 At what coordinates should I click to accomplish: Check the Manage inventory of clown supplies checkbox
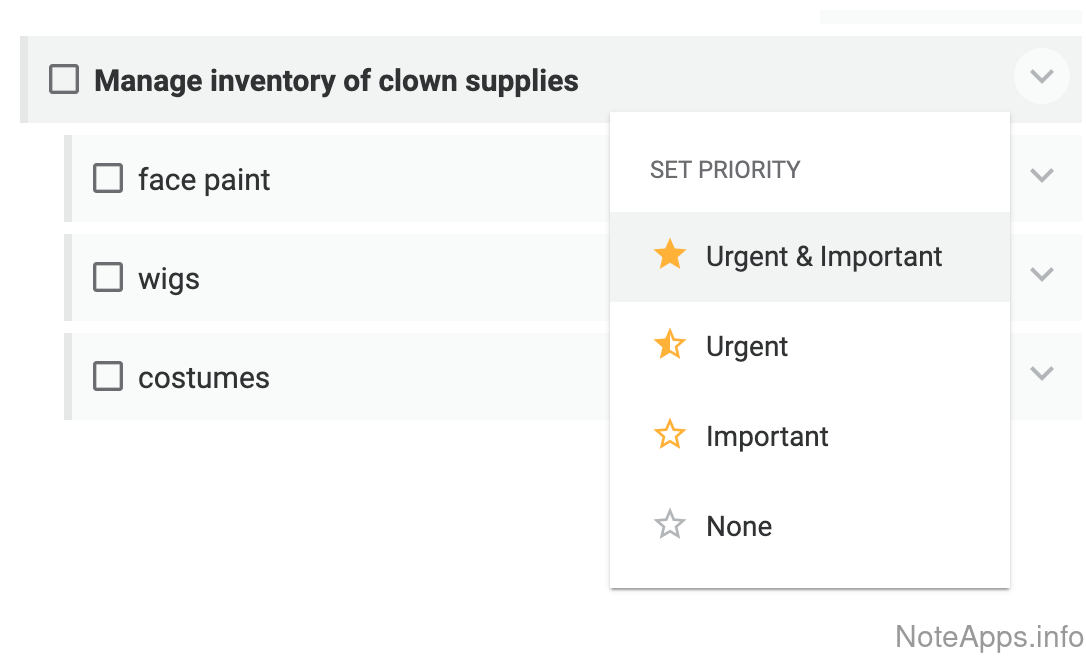point(64,79)
